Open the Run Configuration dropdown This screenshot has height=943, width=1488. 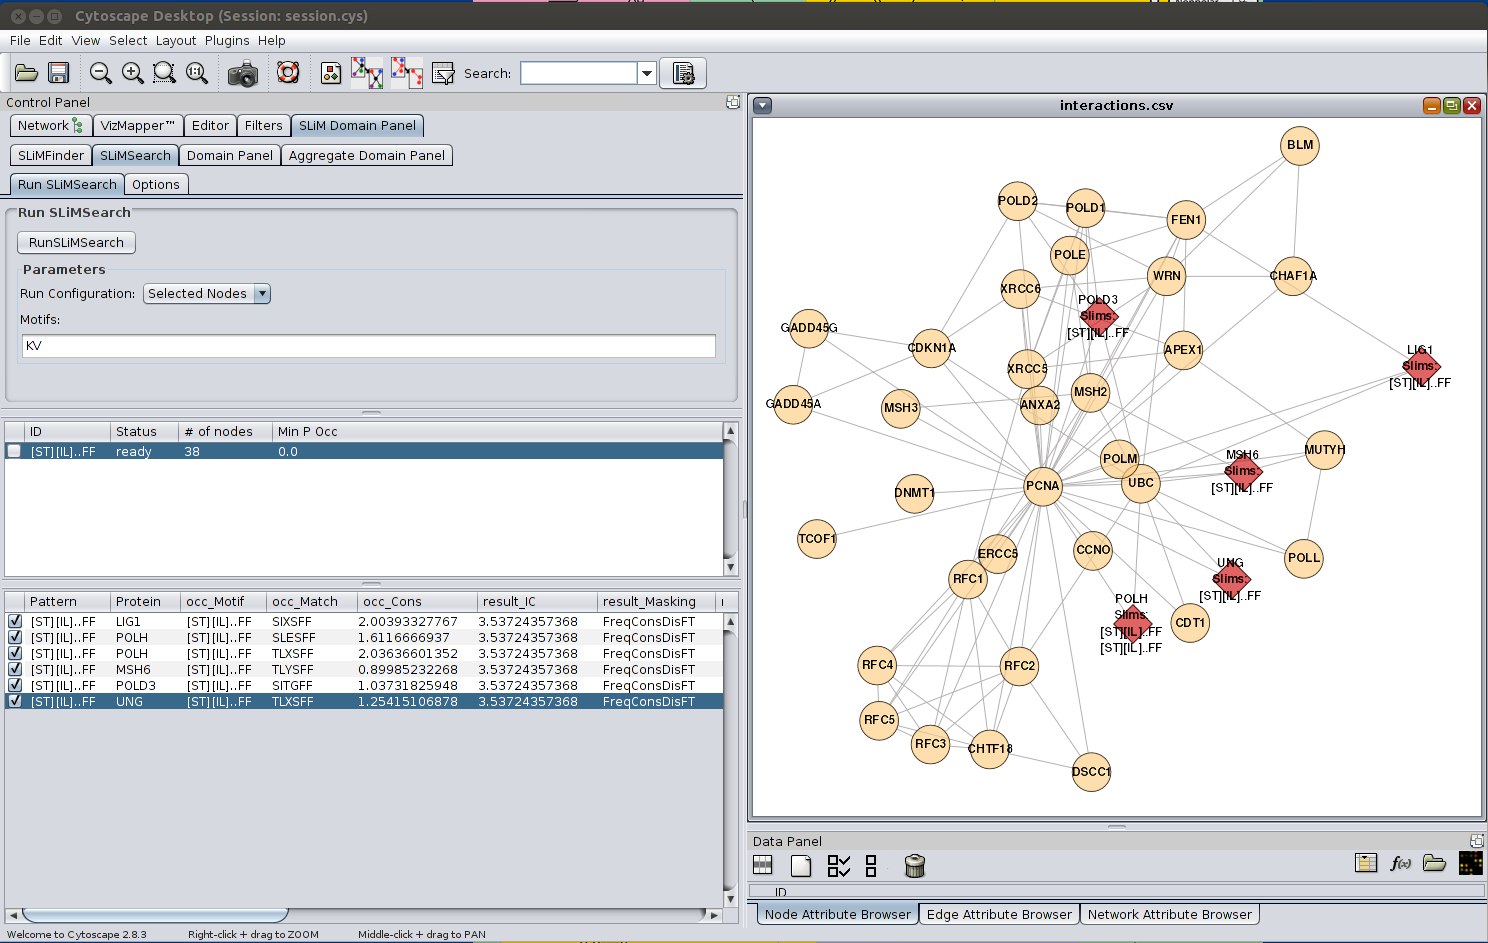(x=262, y=294)
